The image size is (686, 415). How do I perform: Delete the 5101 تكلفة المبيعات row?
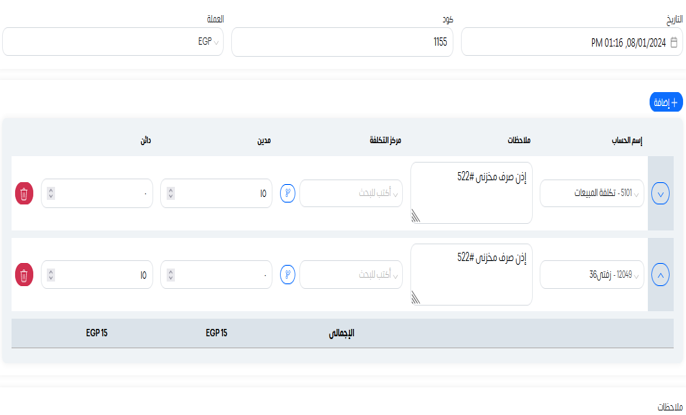[25, 193]
